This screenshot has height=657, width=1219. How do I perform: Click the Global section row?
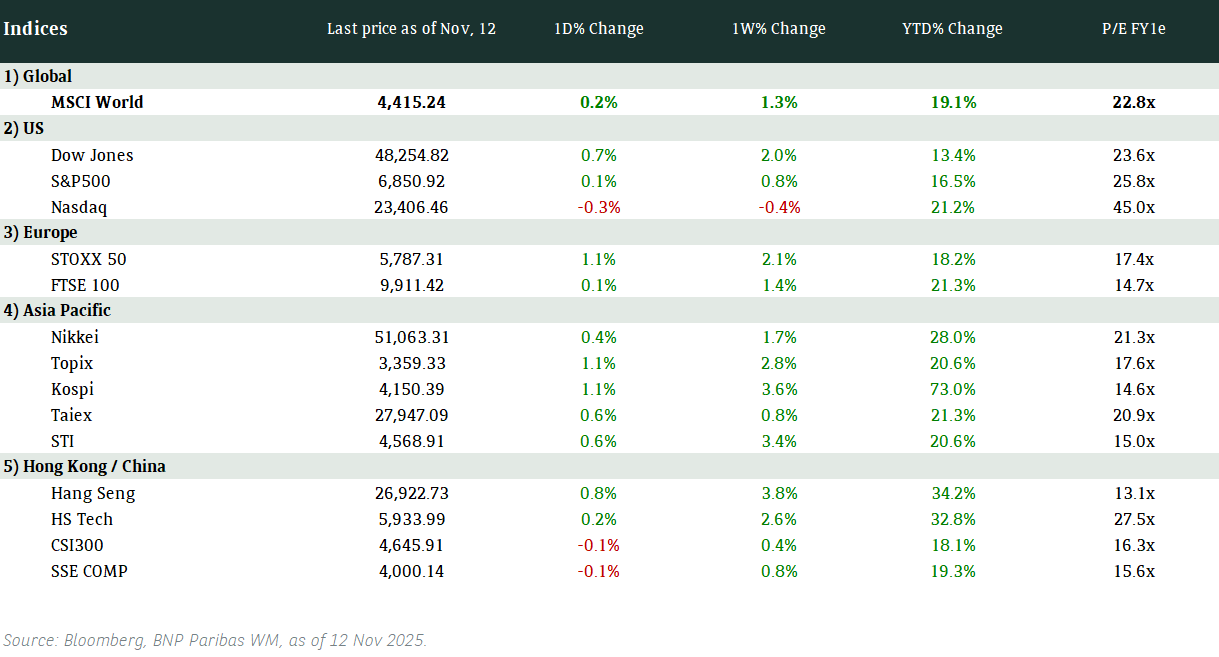pyautogui.click(x=38, y=76)
